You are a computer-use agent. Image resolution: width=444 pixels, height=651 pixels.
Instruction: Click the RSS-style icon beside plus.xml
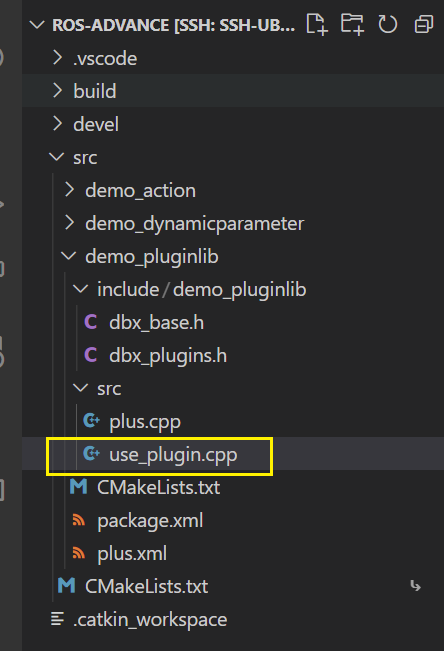(78, 553)
